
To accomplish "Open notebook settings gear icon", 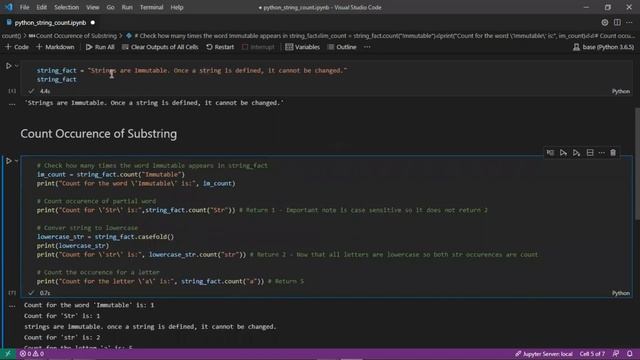I will pyautogui.click(x=604, y=23).
